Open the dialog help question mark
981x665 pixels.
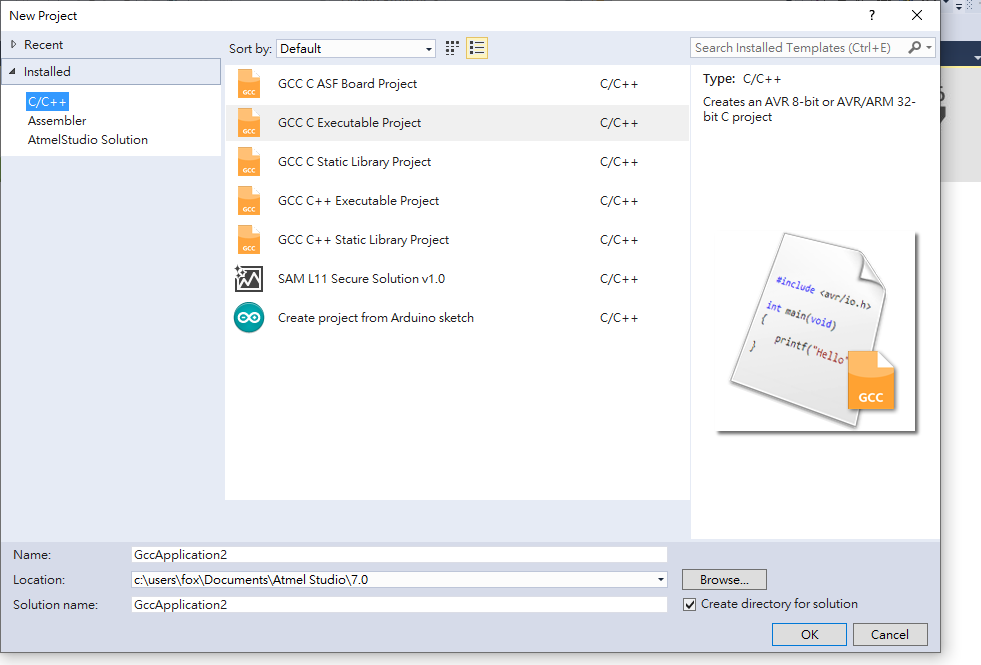[872, 16]
